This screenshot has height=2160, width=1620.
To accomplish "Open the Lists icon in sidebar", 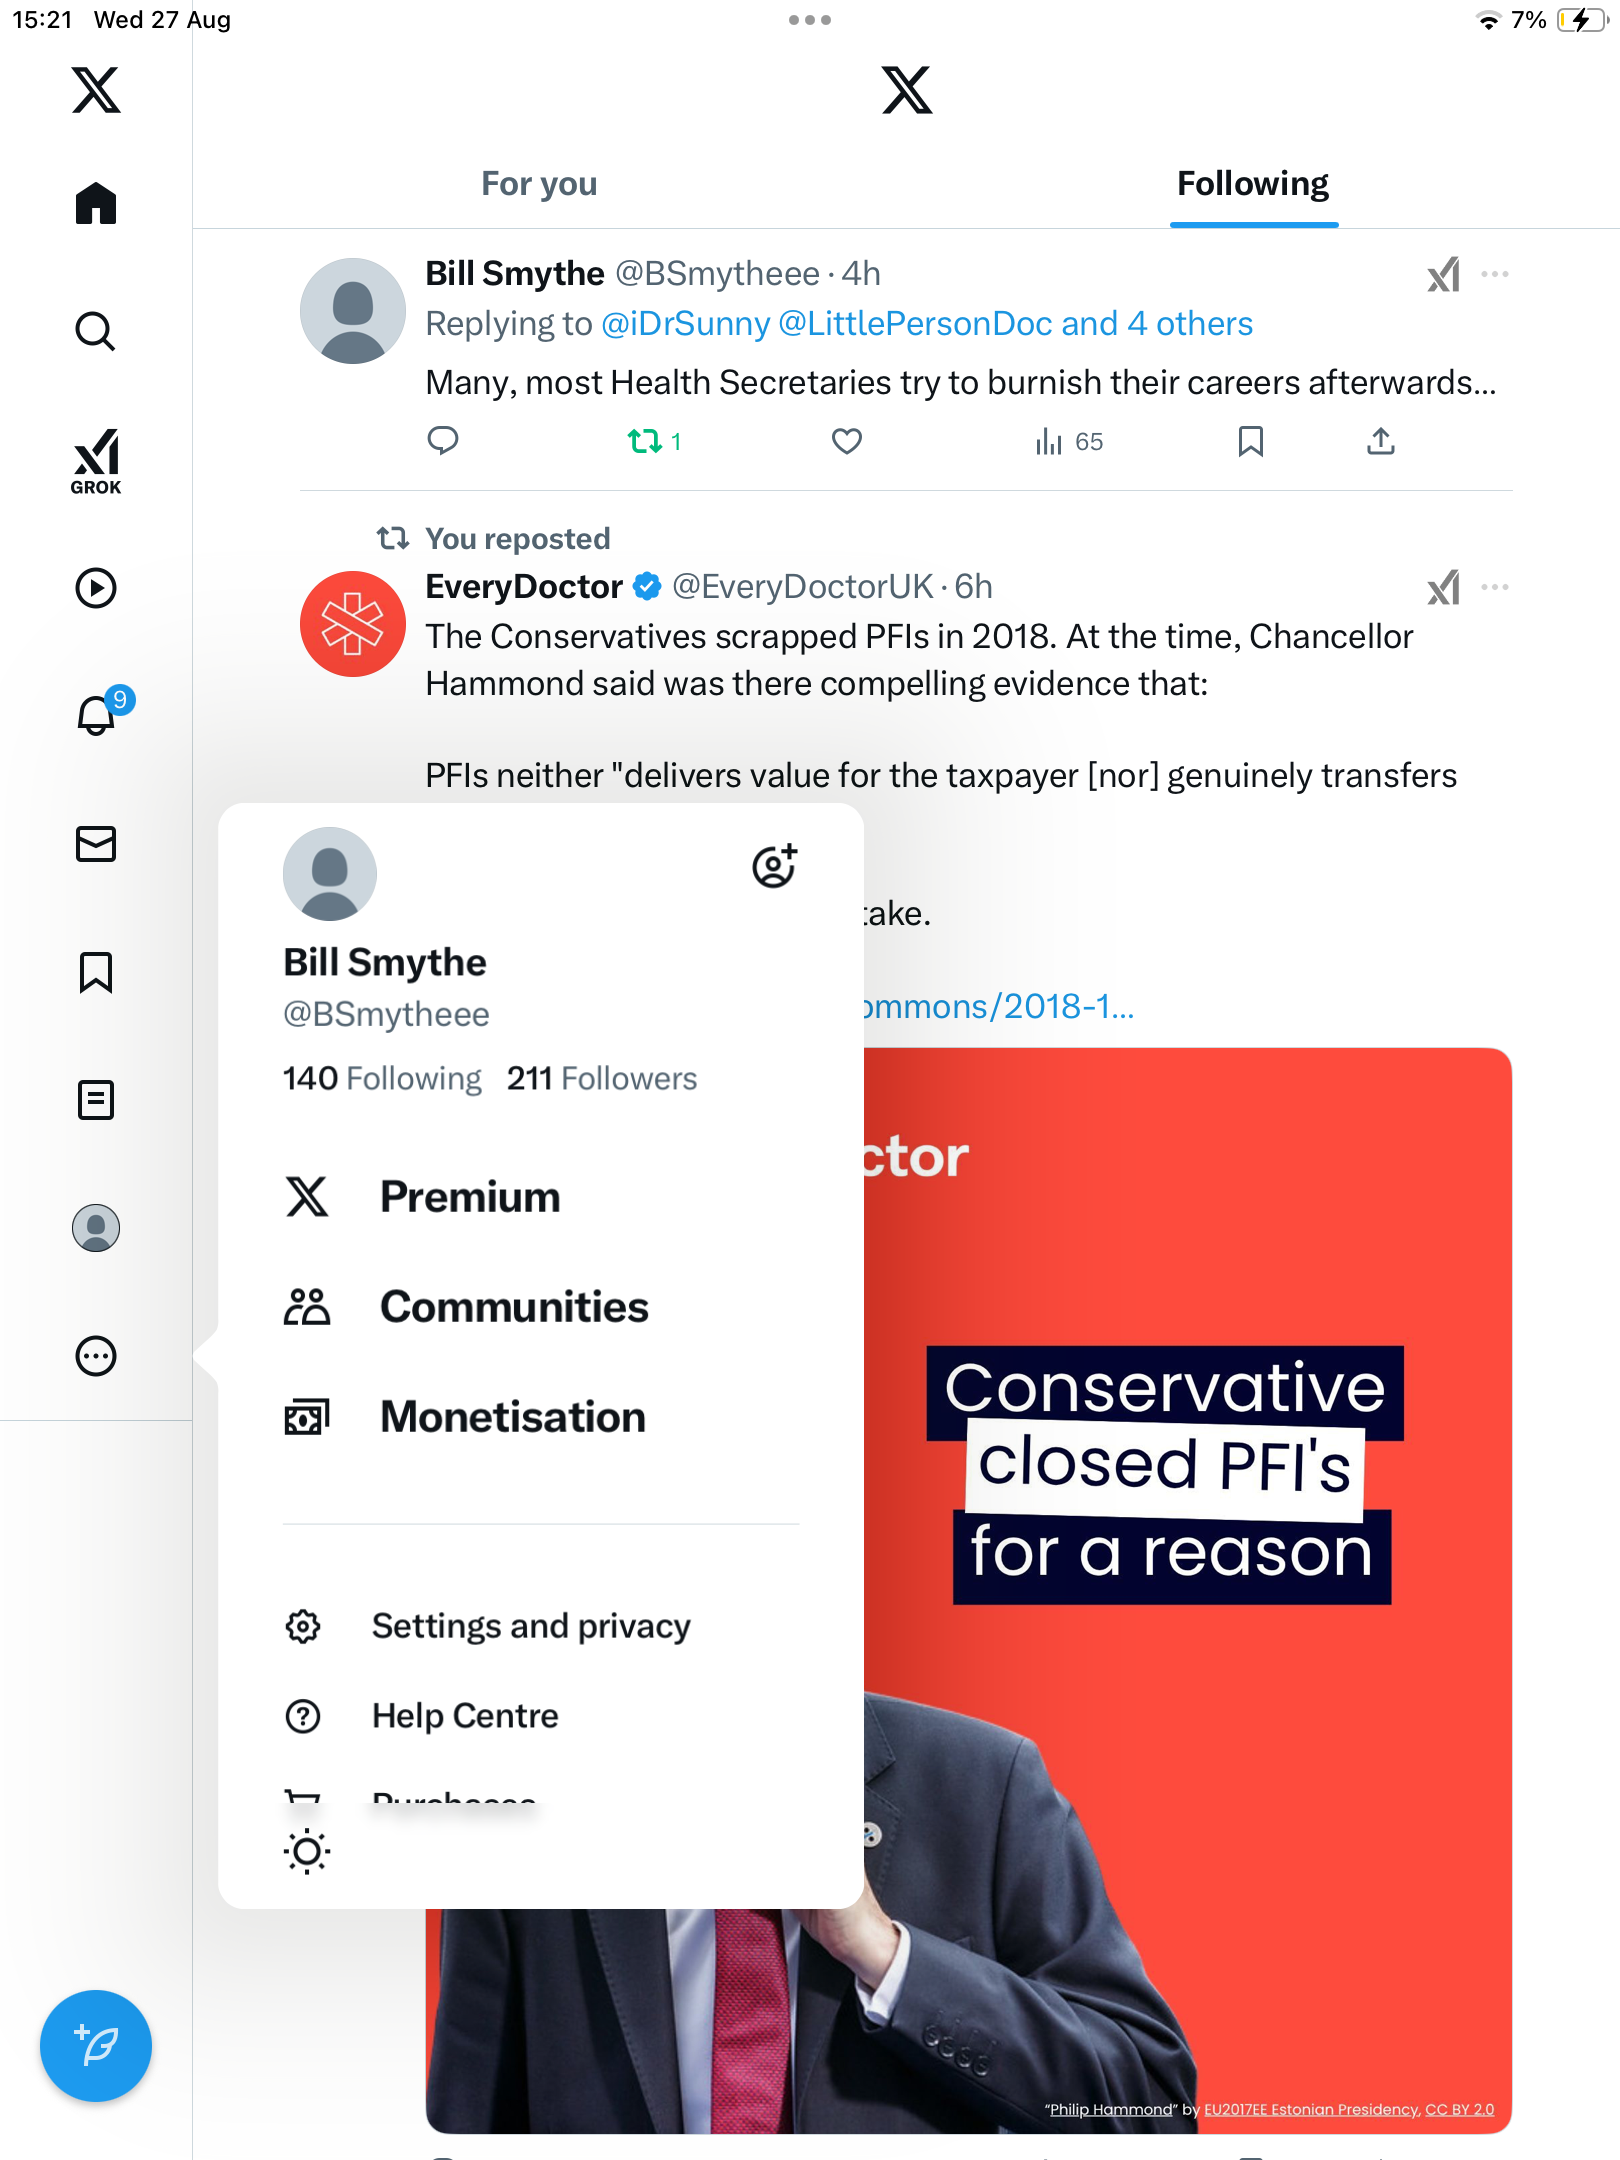I will click(x=96, y=1100).
